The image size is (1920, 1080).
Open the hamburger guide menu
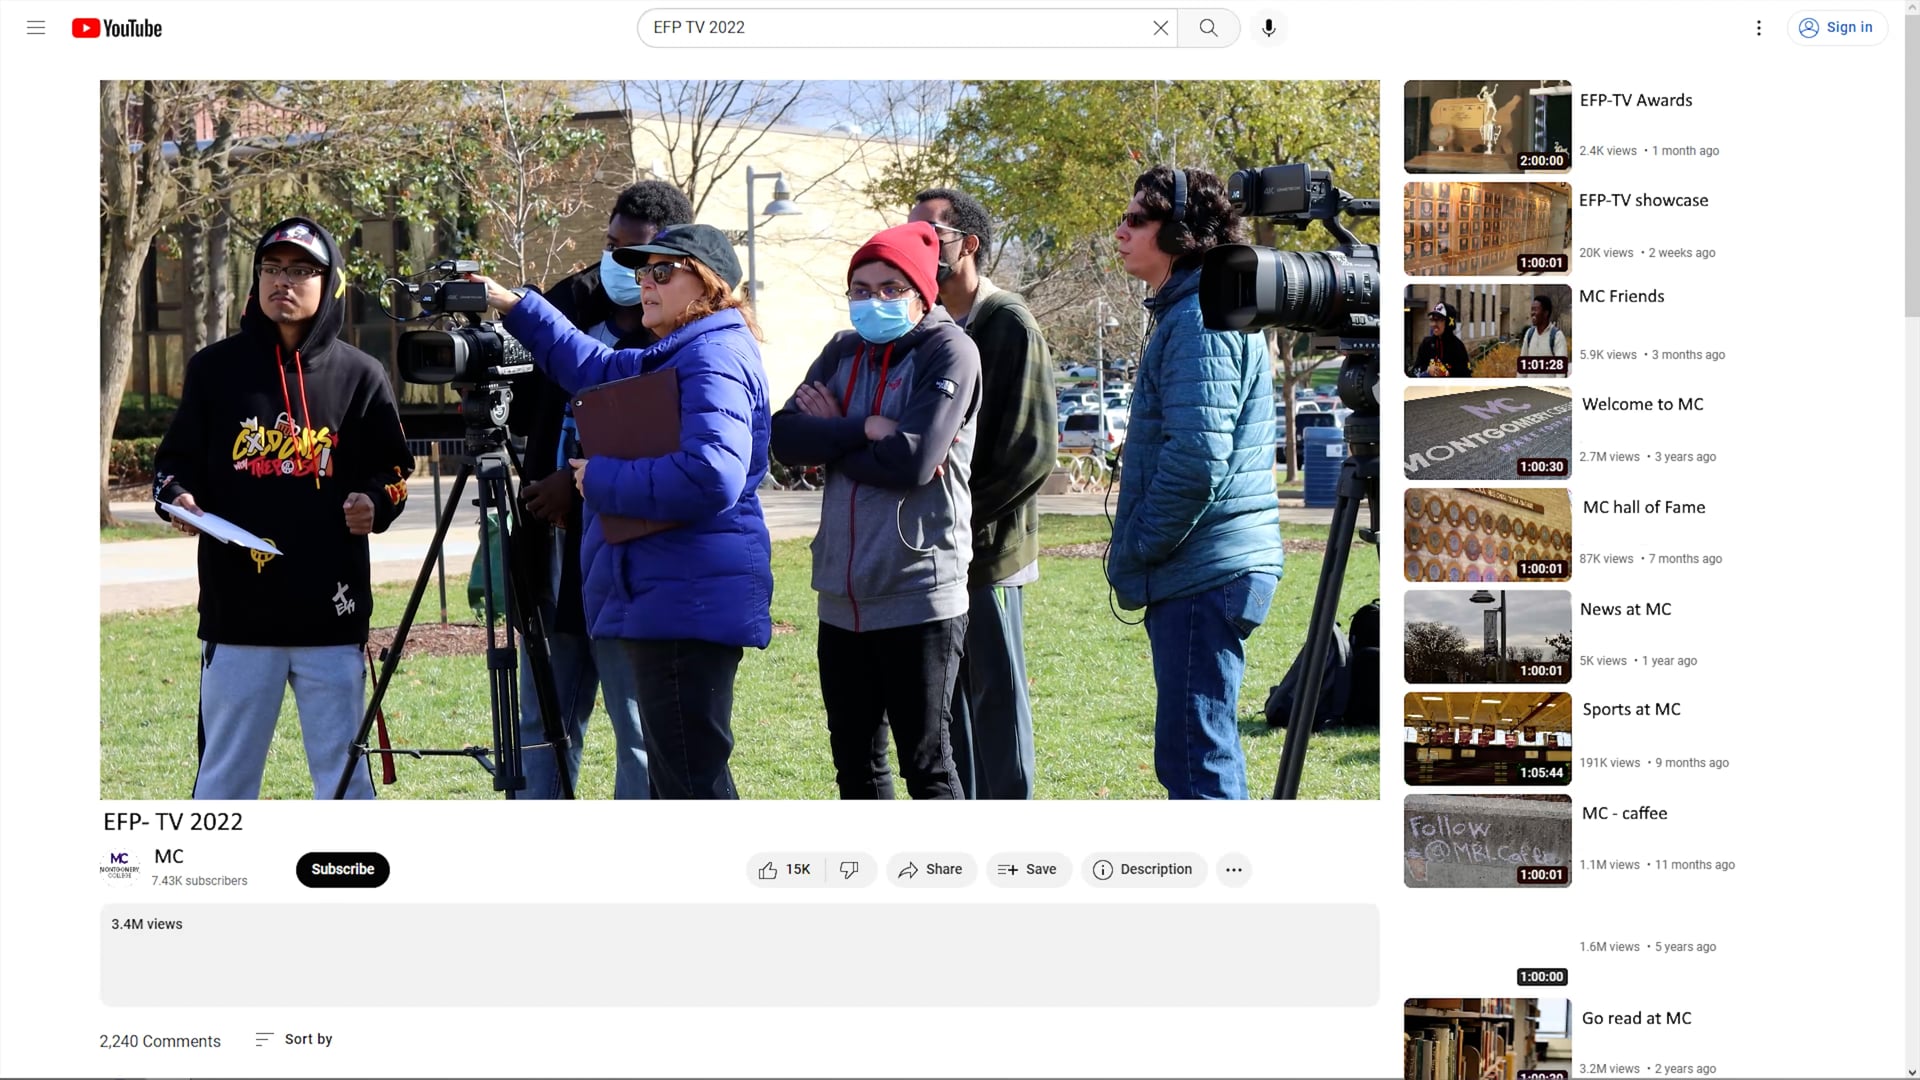pyautogui.click(x=36, y=28)
